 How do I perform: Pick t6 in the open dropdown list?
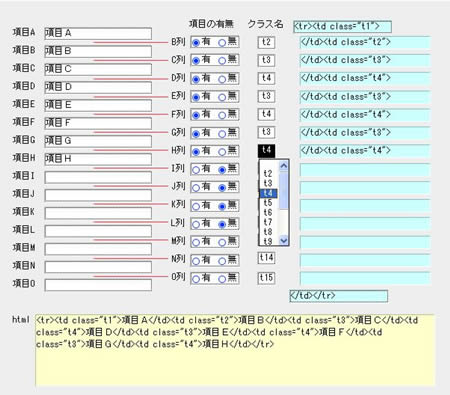click(x=268, y=212)
